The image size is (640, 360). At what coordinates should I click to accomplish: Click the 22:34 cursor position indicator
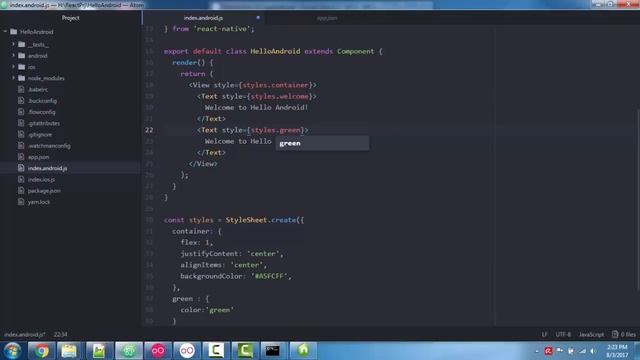60,334
